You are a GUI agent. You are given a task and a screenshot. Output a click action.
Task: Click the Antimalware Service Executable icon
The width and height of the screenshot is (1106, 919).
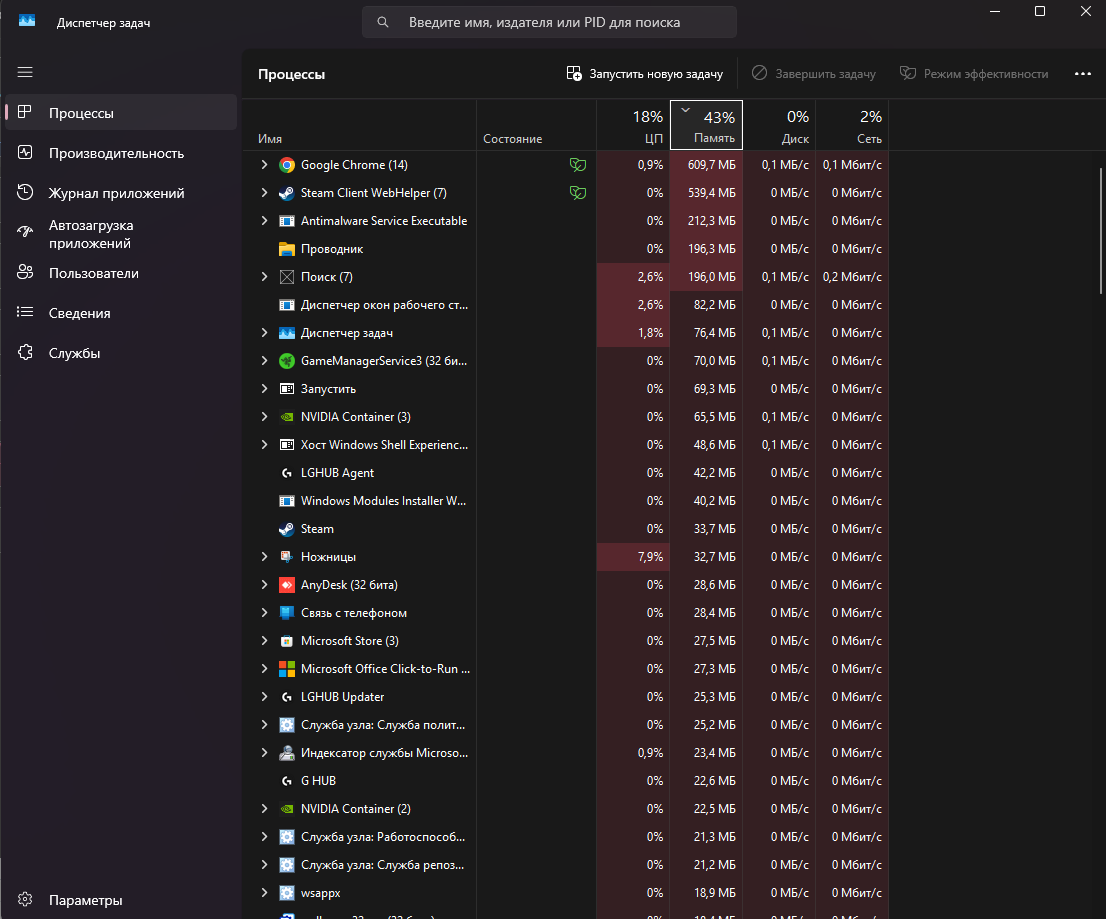coord(286,221)
